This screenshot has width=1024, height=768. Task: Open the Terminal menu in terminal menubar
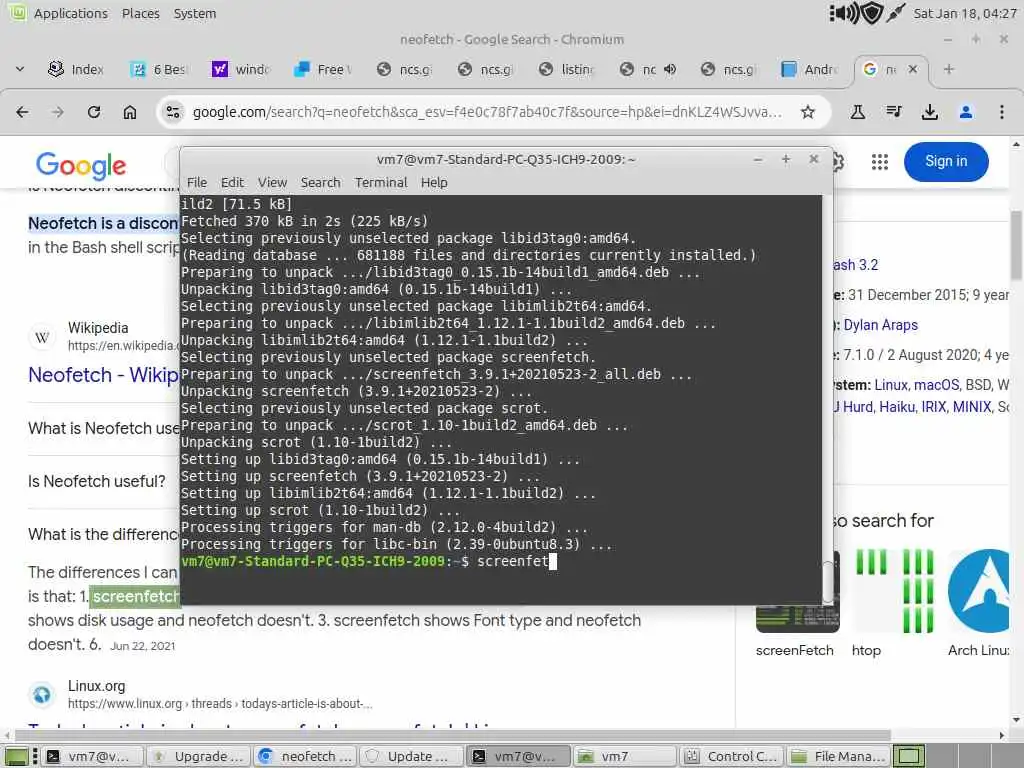point(381,182)
